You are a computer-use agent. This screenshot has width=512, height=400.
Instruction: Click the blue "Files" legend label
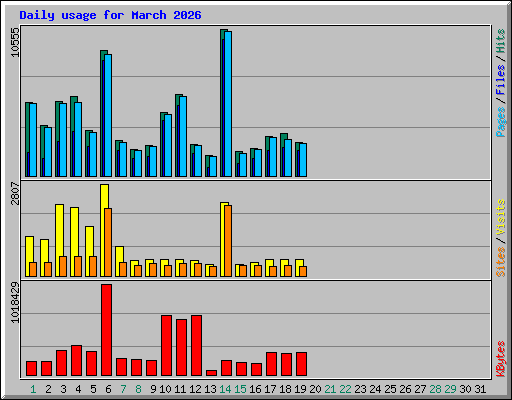[501, 80]
